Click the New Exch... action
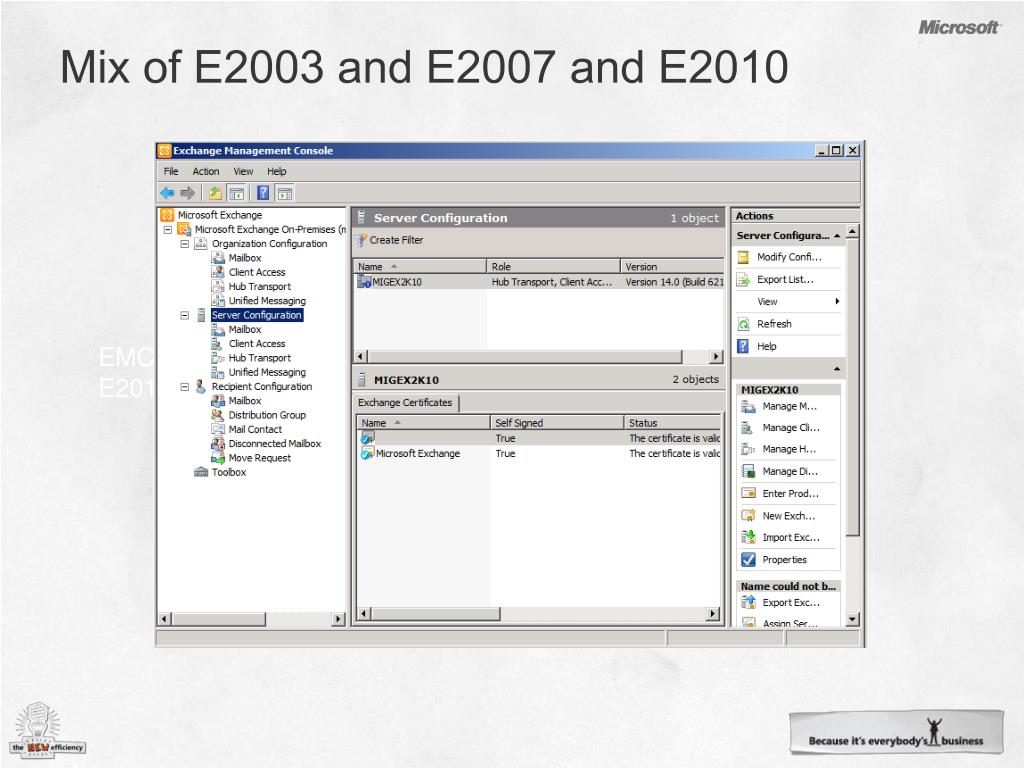This screenshot has height=768, width=1024. [x=789, y=516]
